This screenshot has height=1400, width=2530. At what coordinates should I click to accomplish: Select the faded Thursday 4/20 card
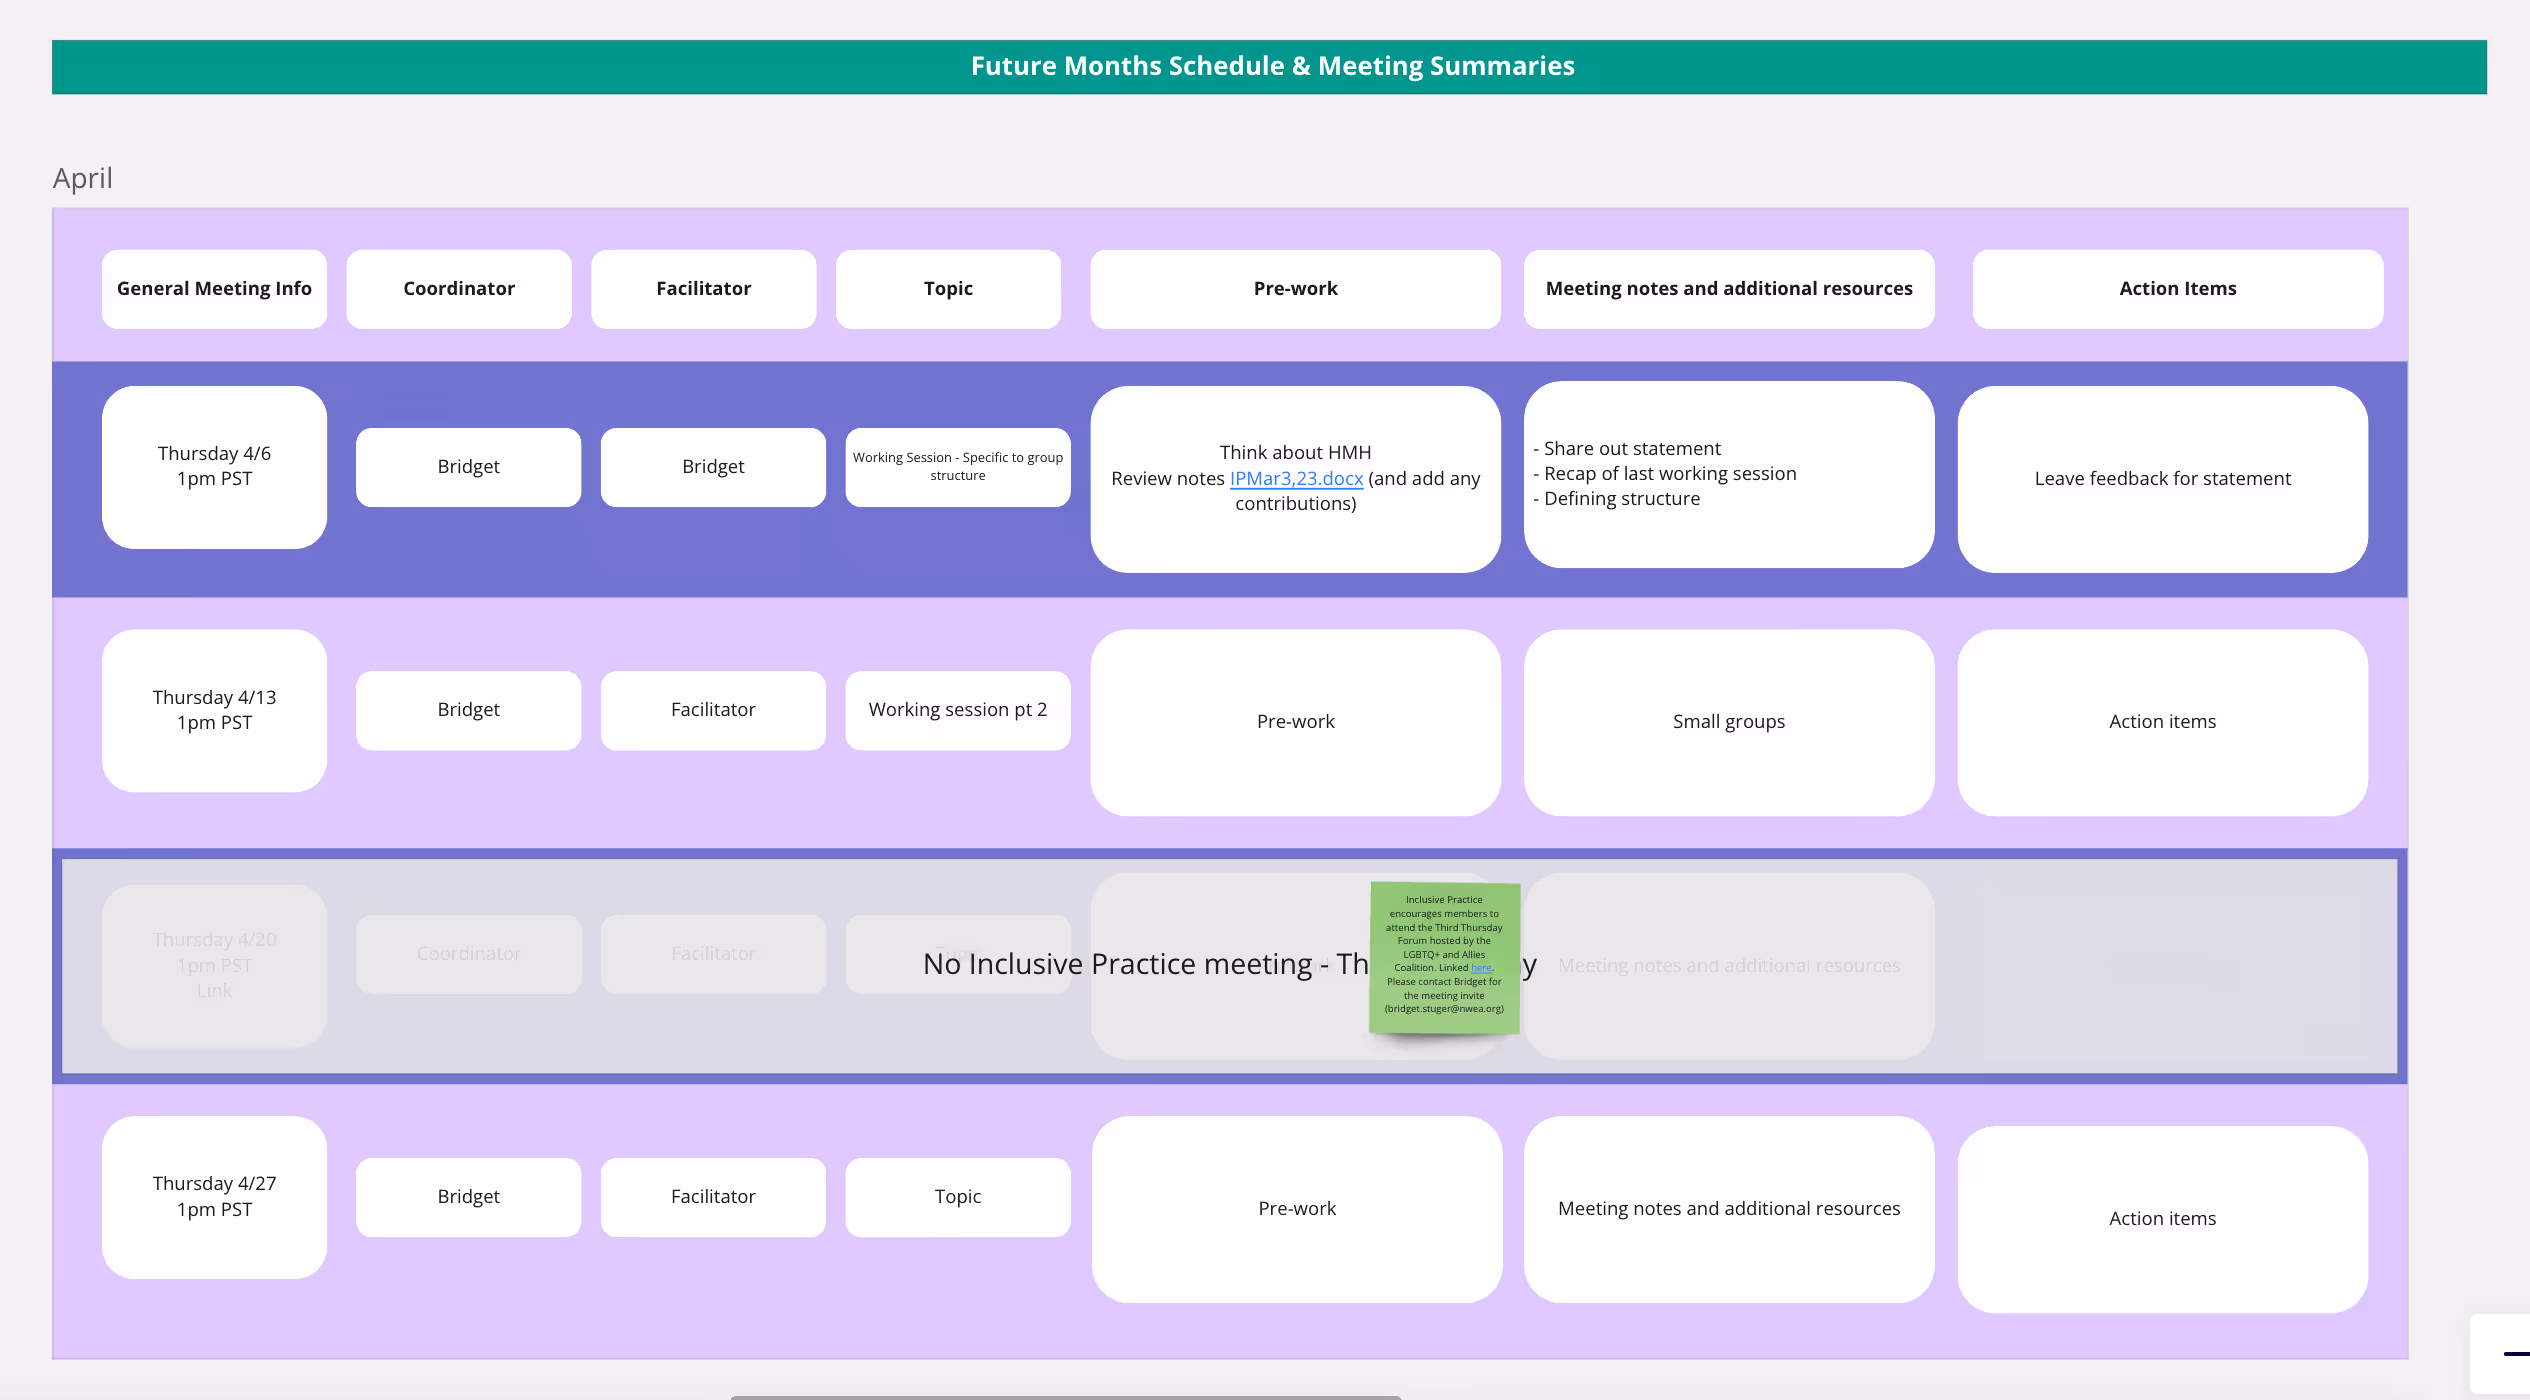[214, 966]
